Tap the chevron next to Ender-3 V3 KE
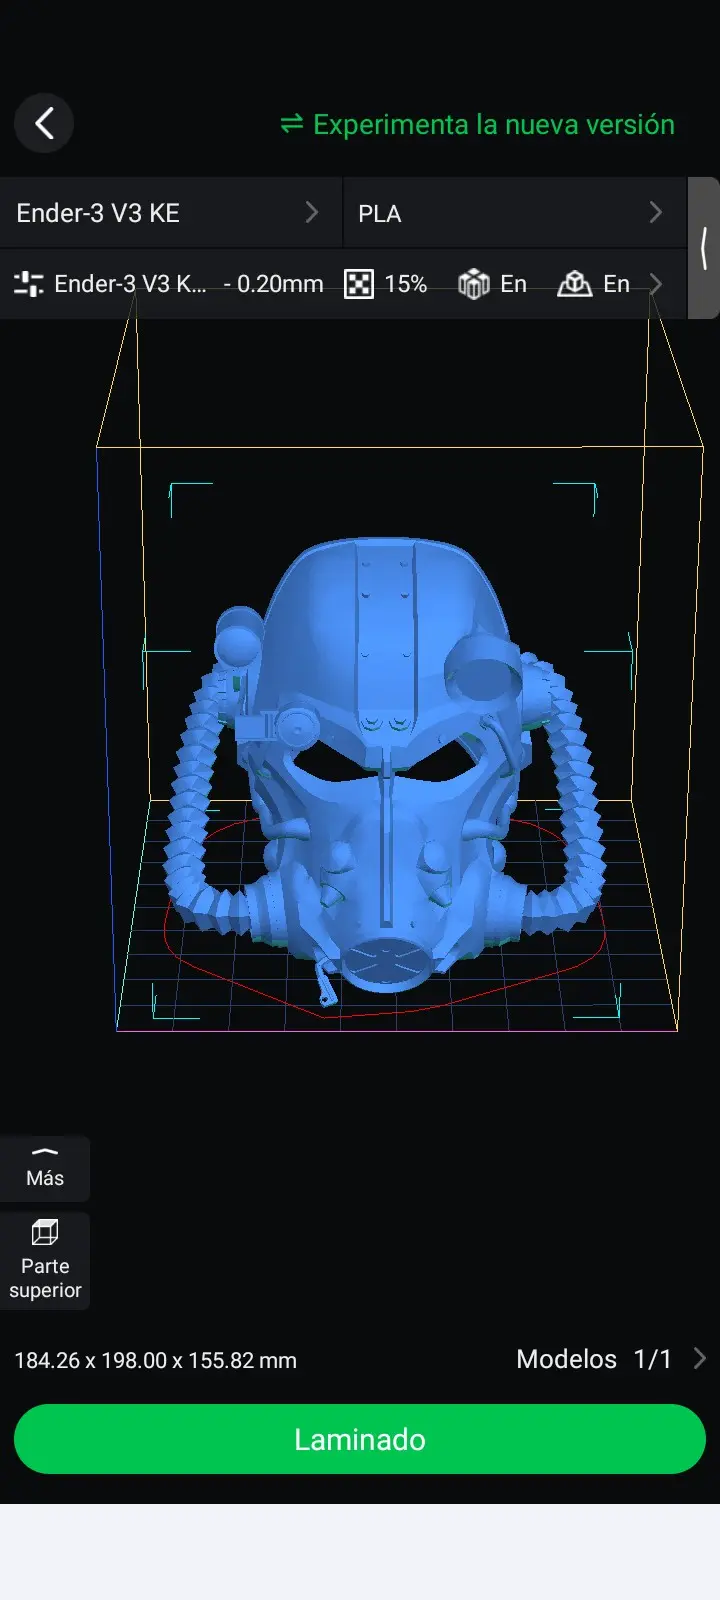Screen dimensions: 720x1600 pyautogui.click(x=312, y=212)
